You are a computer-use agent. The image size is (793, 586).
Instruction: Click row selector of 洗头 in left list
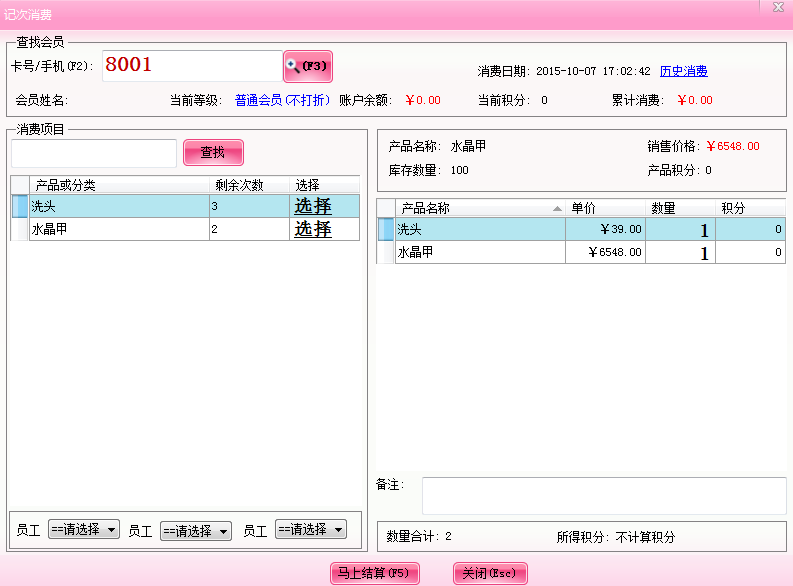tap(20, 206)
